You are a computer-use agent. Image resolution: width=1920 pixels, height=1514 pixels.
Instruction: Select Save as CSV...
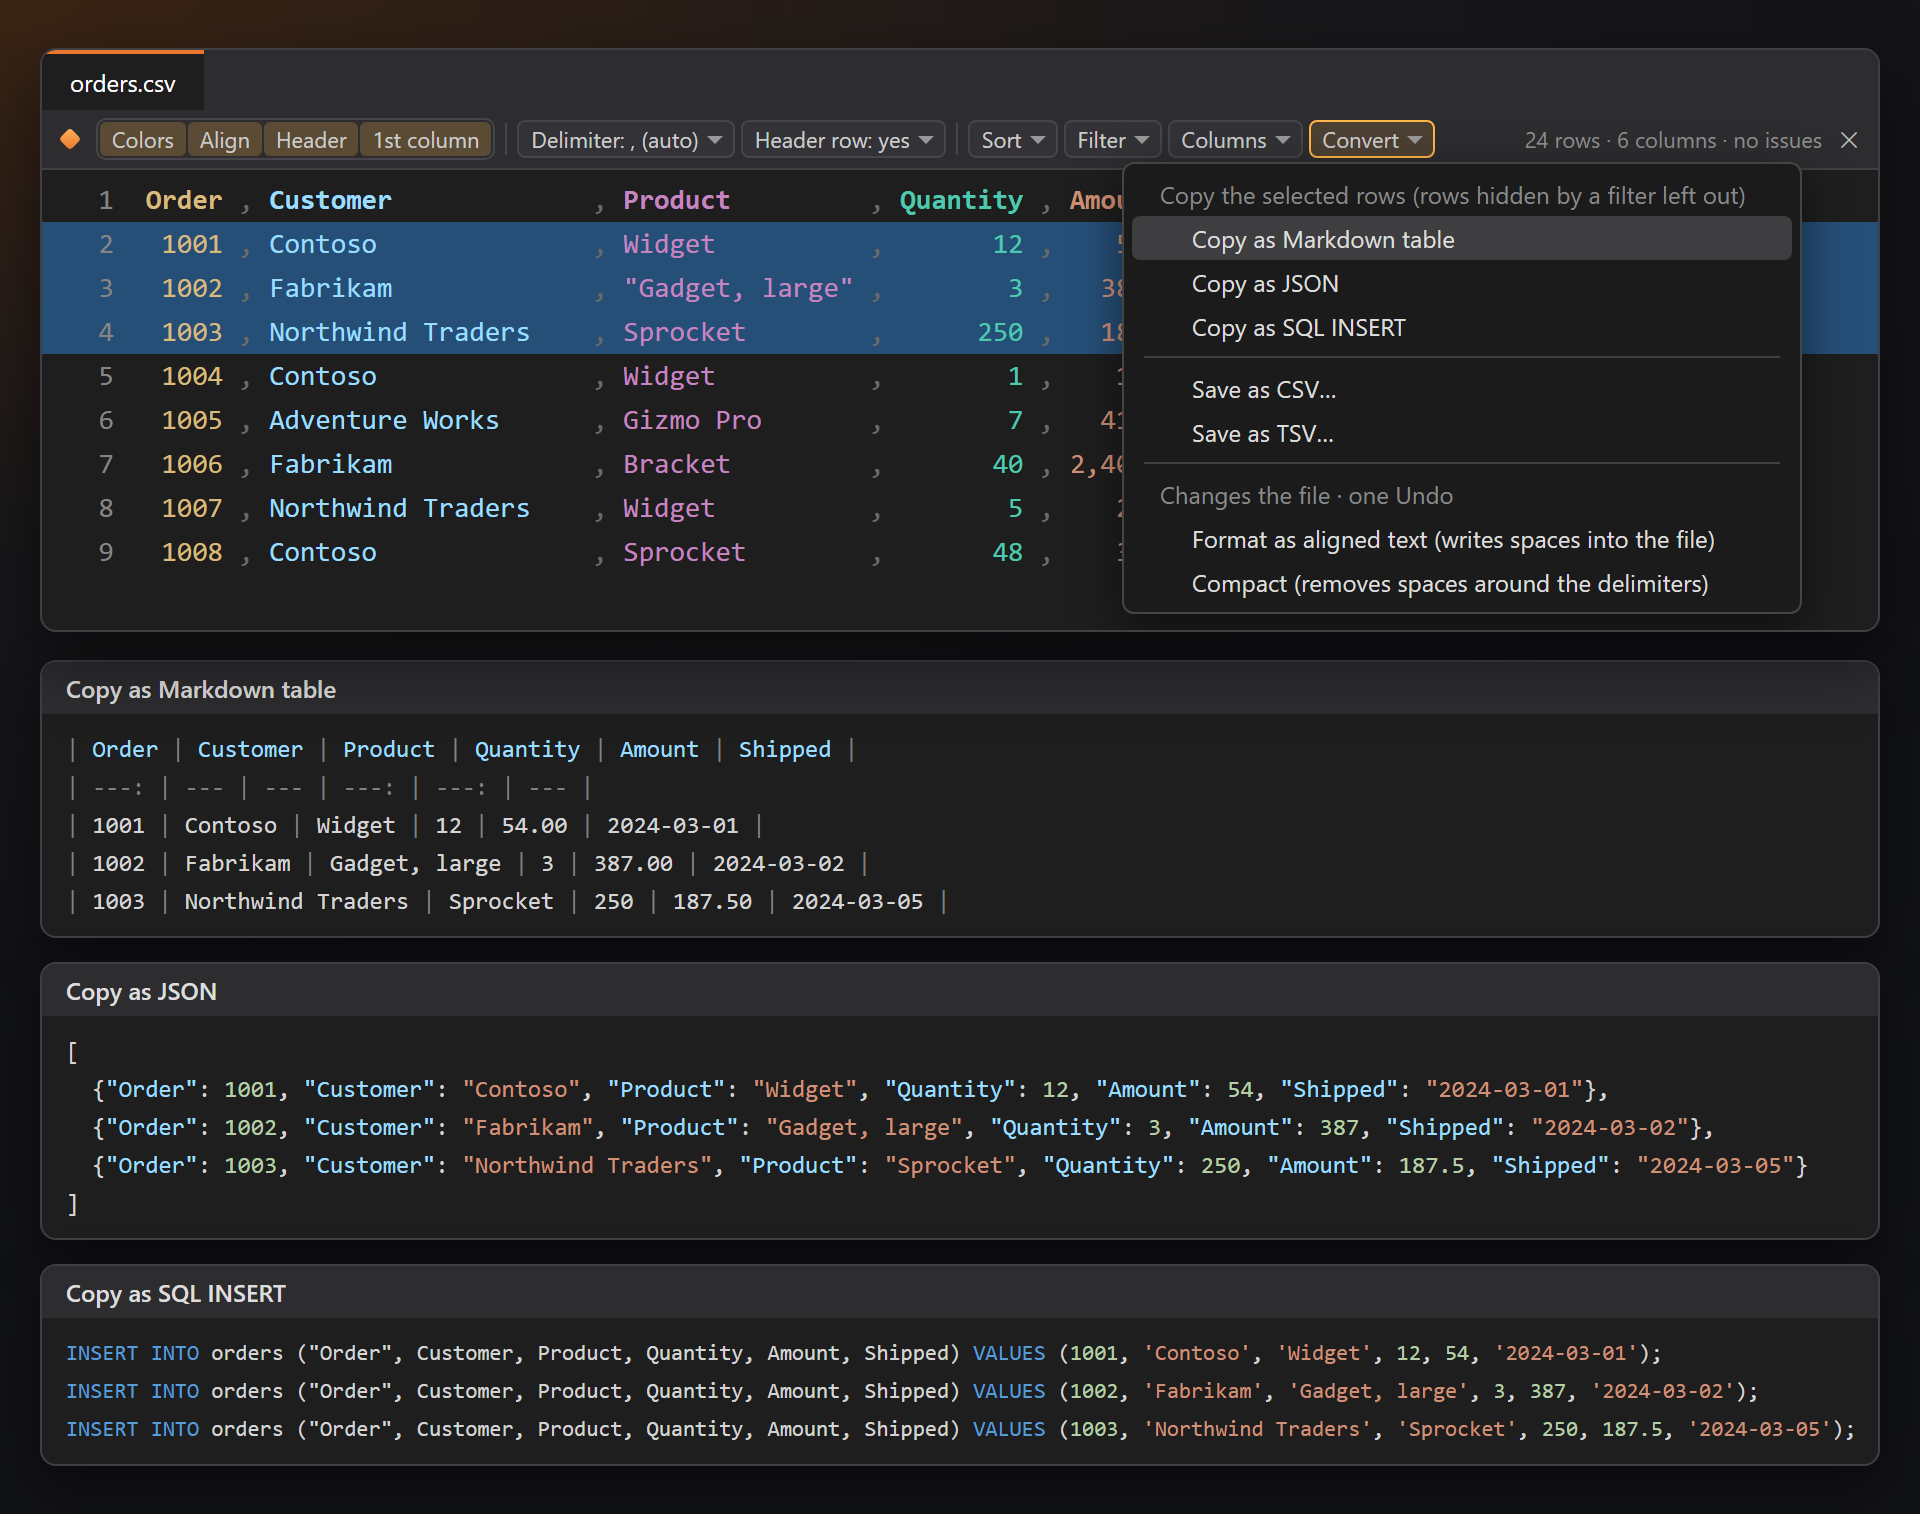1461,390
